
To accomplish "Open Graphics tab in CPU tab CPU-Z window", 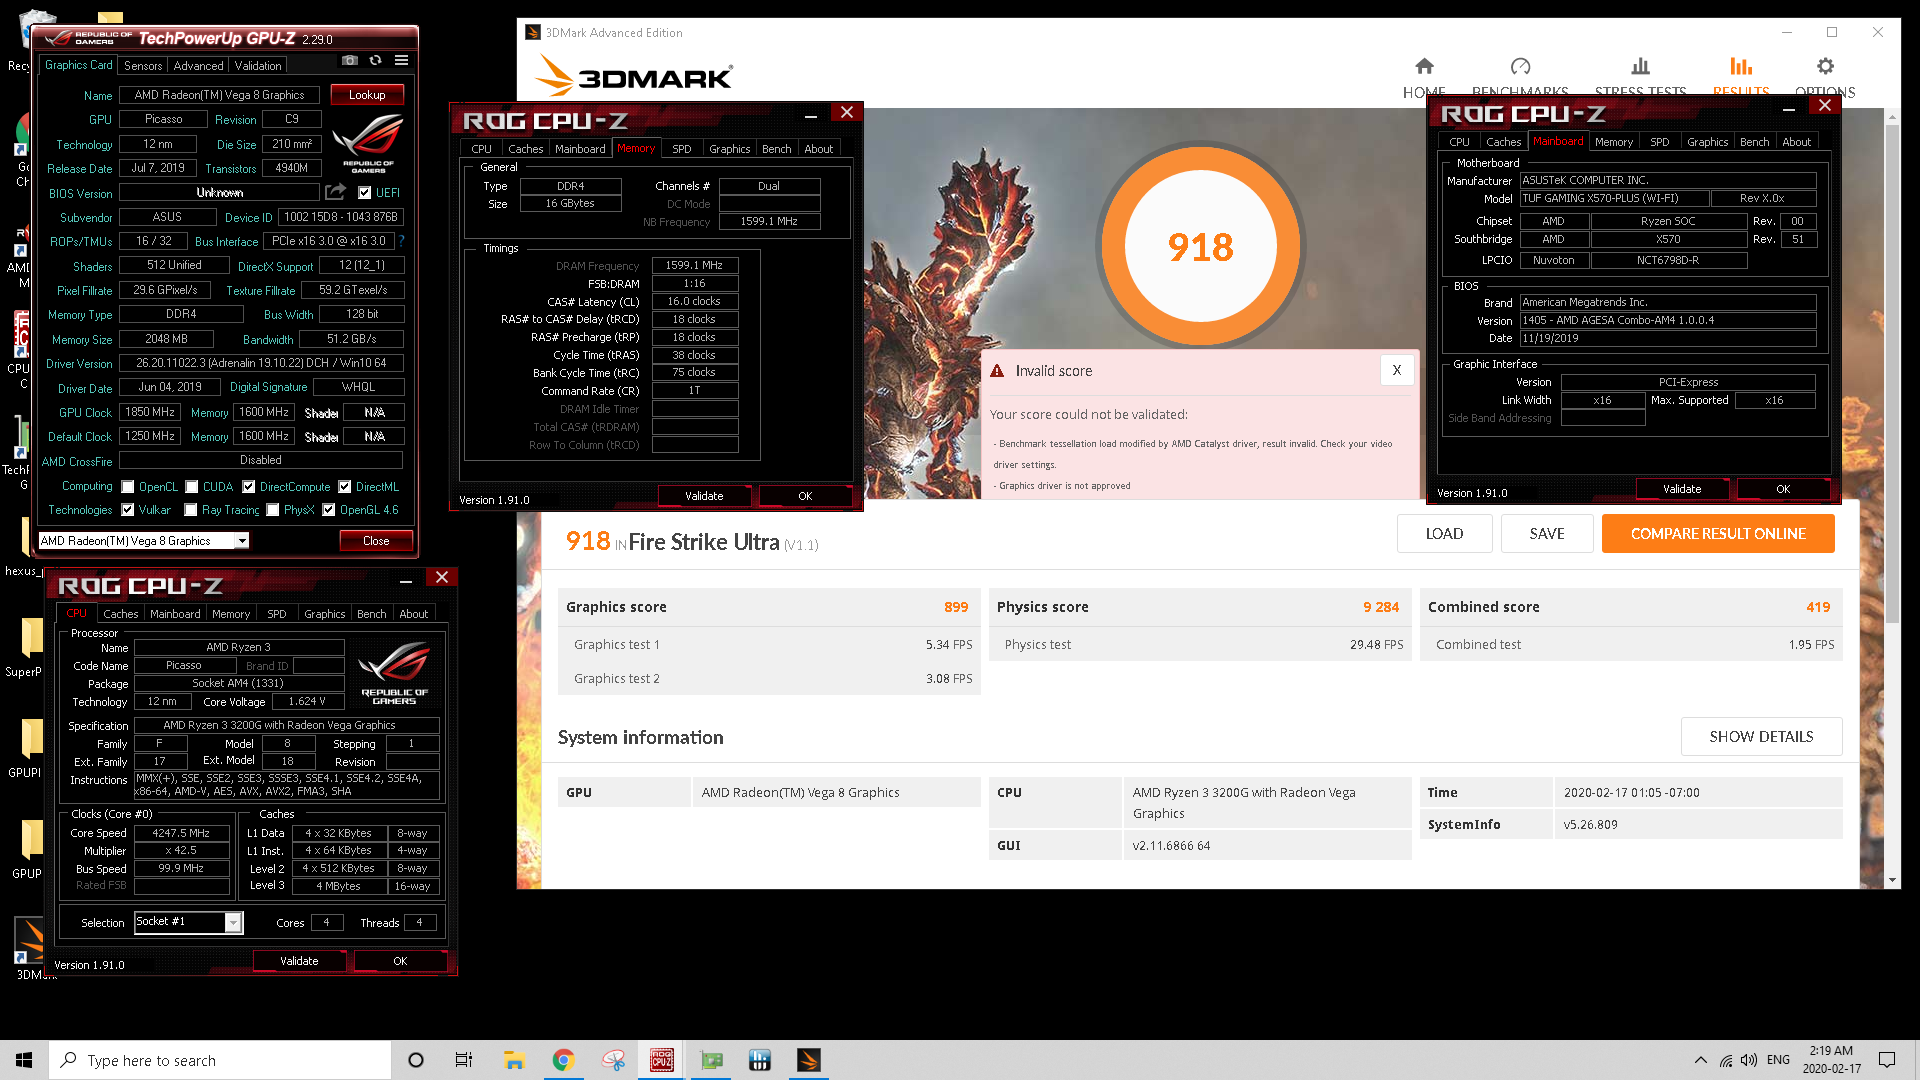I will click(x=324, y=614).
